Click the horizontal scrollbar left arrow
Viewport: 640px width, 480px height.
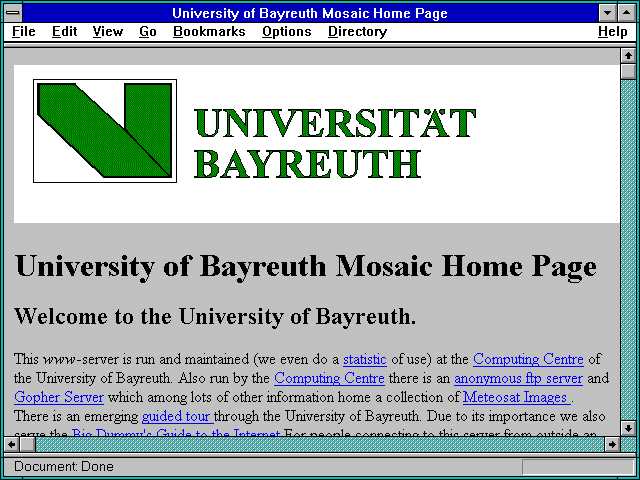coord(11,444)
